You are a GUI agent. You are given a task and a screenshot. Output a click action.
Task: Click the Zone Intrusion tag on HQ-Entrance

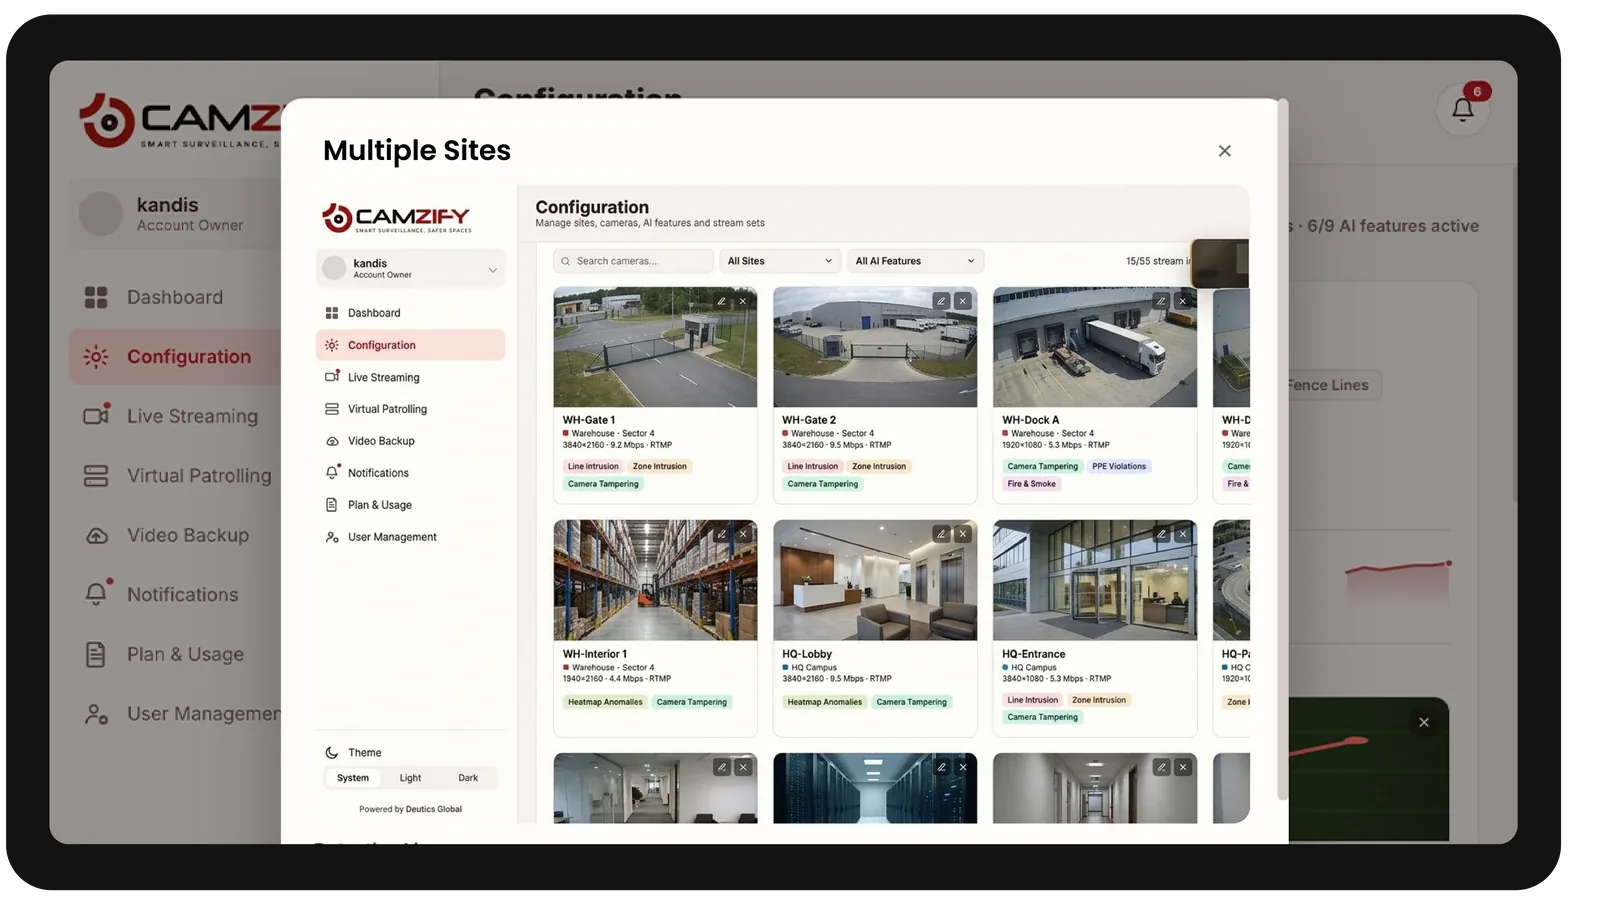[1099, 700]
